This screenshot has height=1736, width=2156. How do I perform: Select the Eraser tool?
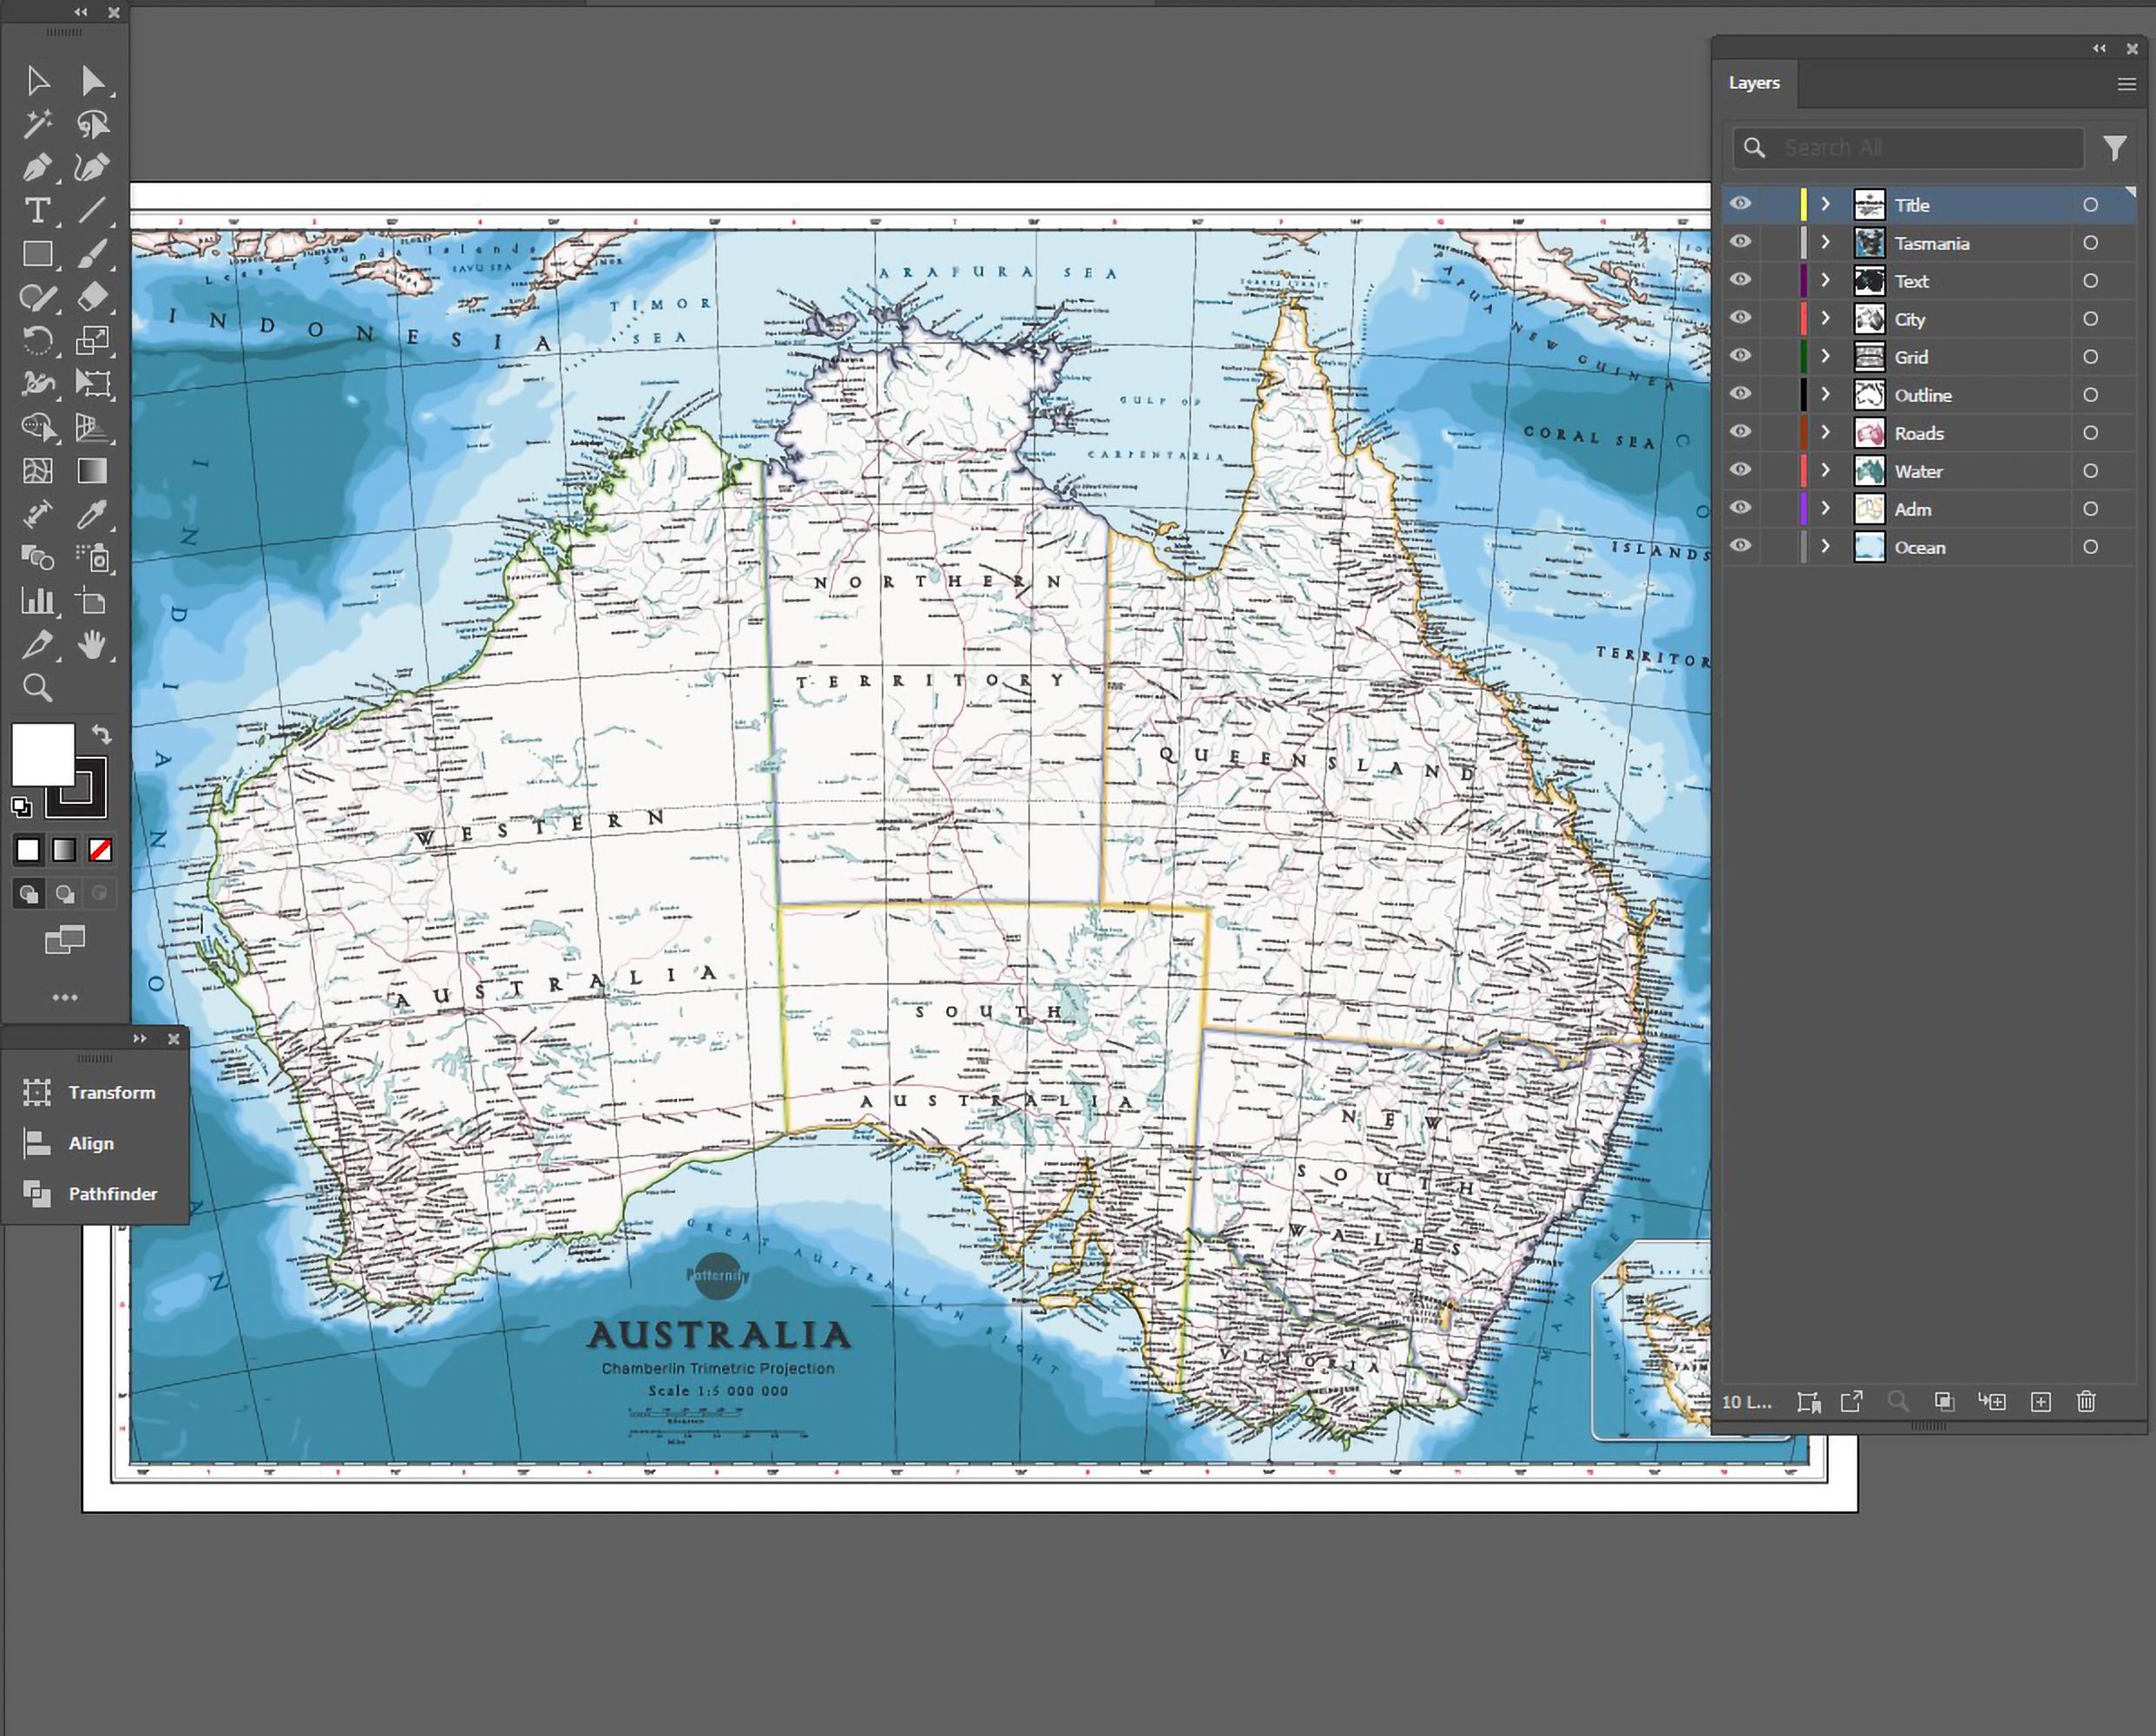92,297
